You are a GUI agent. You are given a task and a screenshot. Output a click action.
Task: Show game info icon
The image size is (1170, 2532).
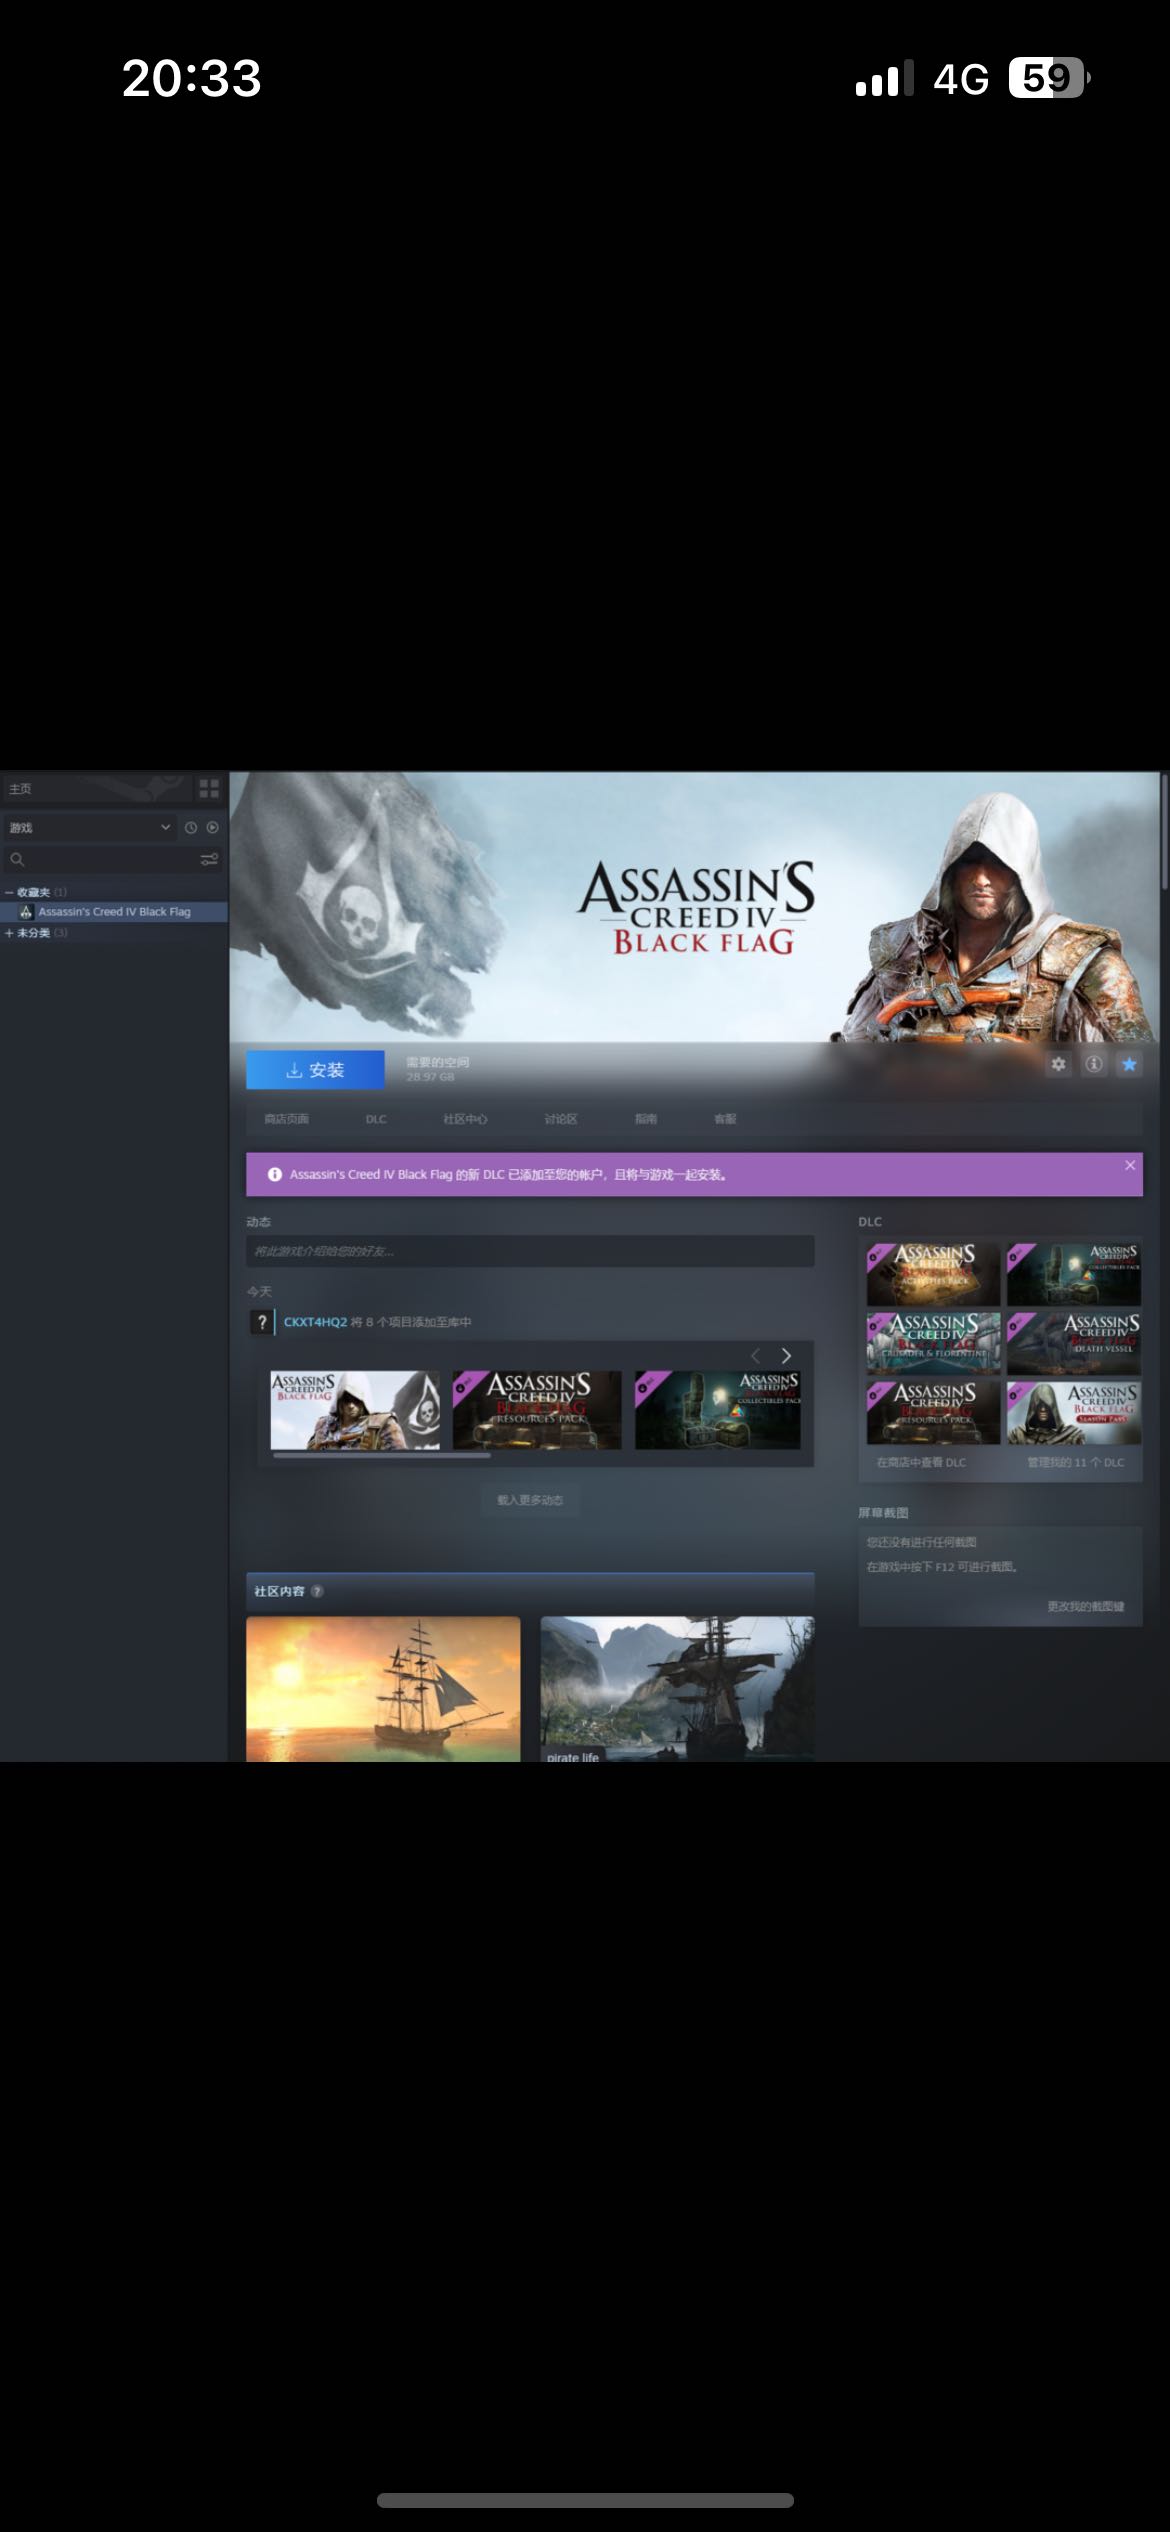pos(1094,1064)
